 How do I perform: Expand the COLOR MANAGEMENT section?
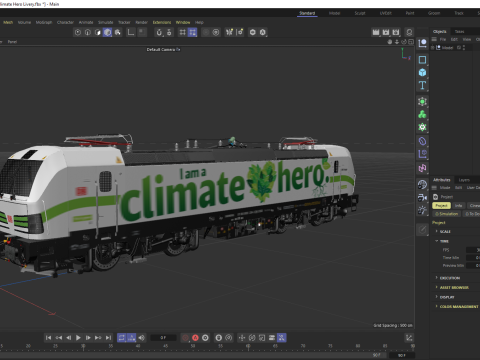click(457, 306)
